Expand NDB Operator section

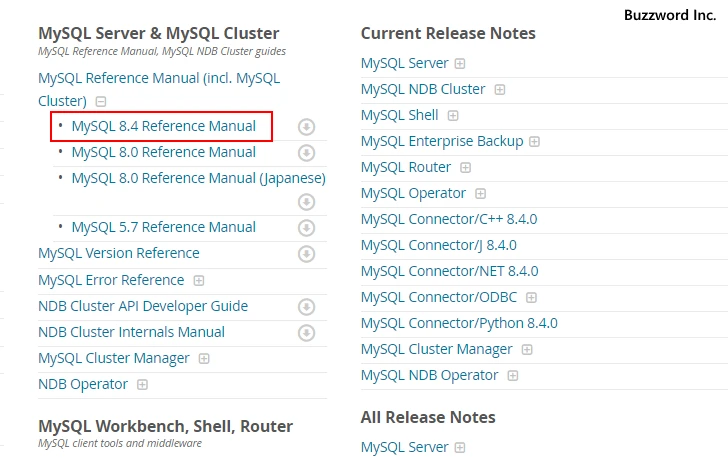pyautogui.click(x=143, y=385)
